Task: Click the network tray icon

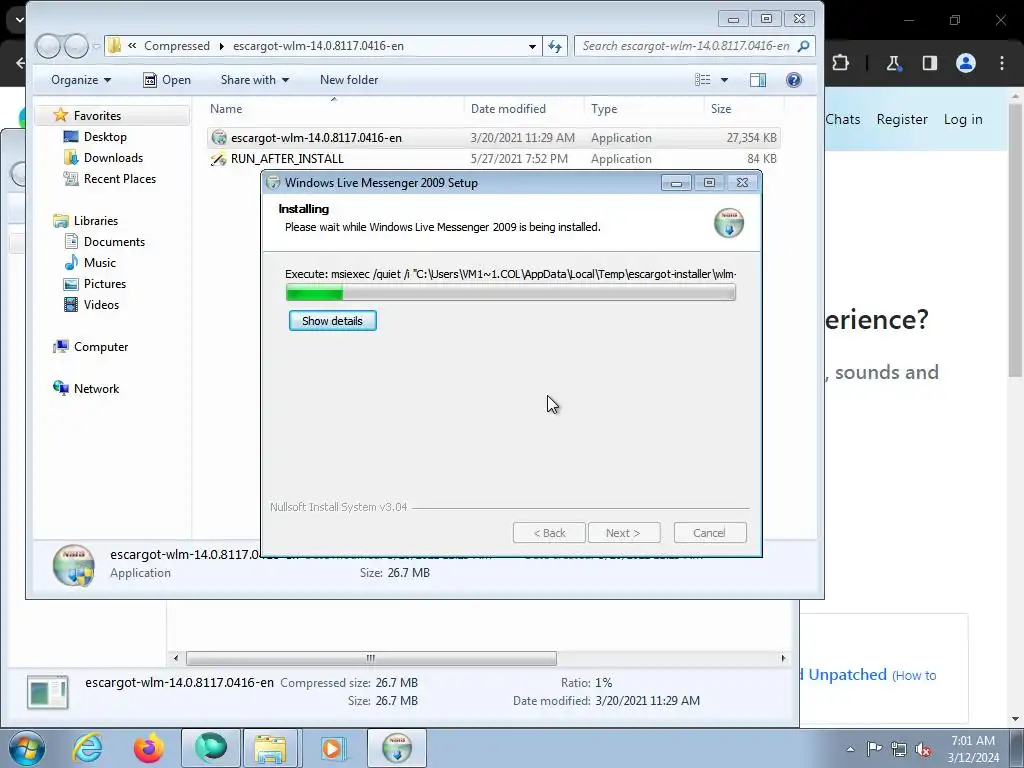Action: [899, 749]
